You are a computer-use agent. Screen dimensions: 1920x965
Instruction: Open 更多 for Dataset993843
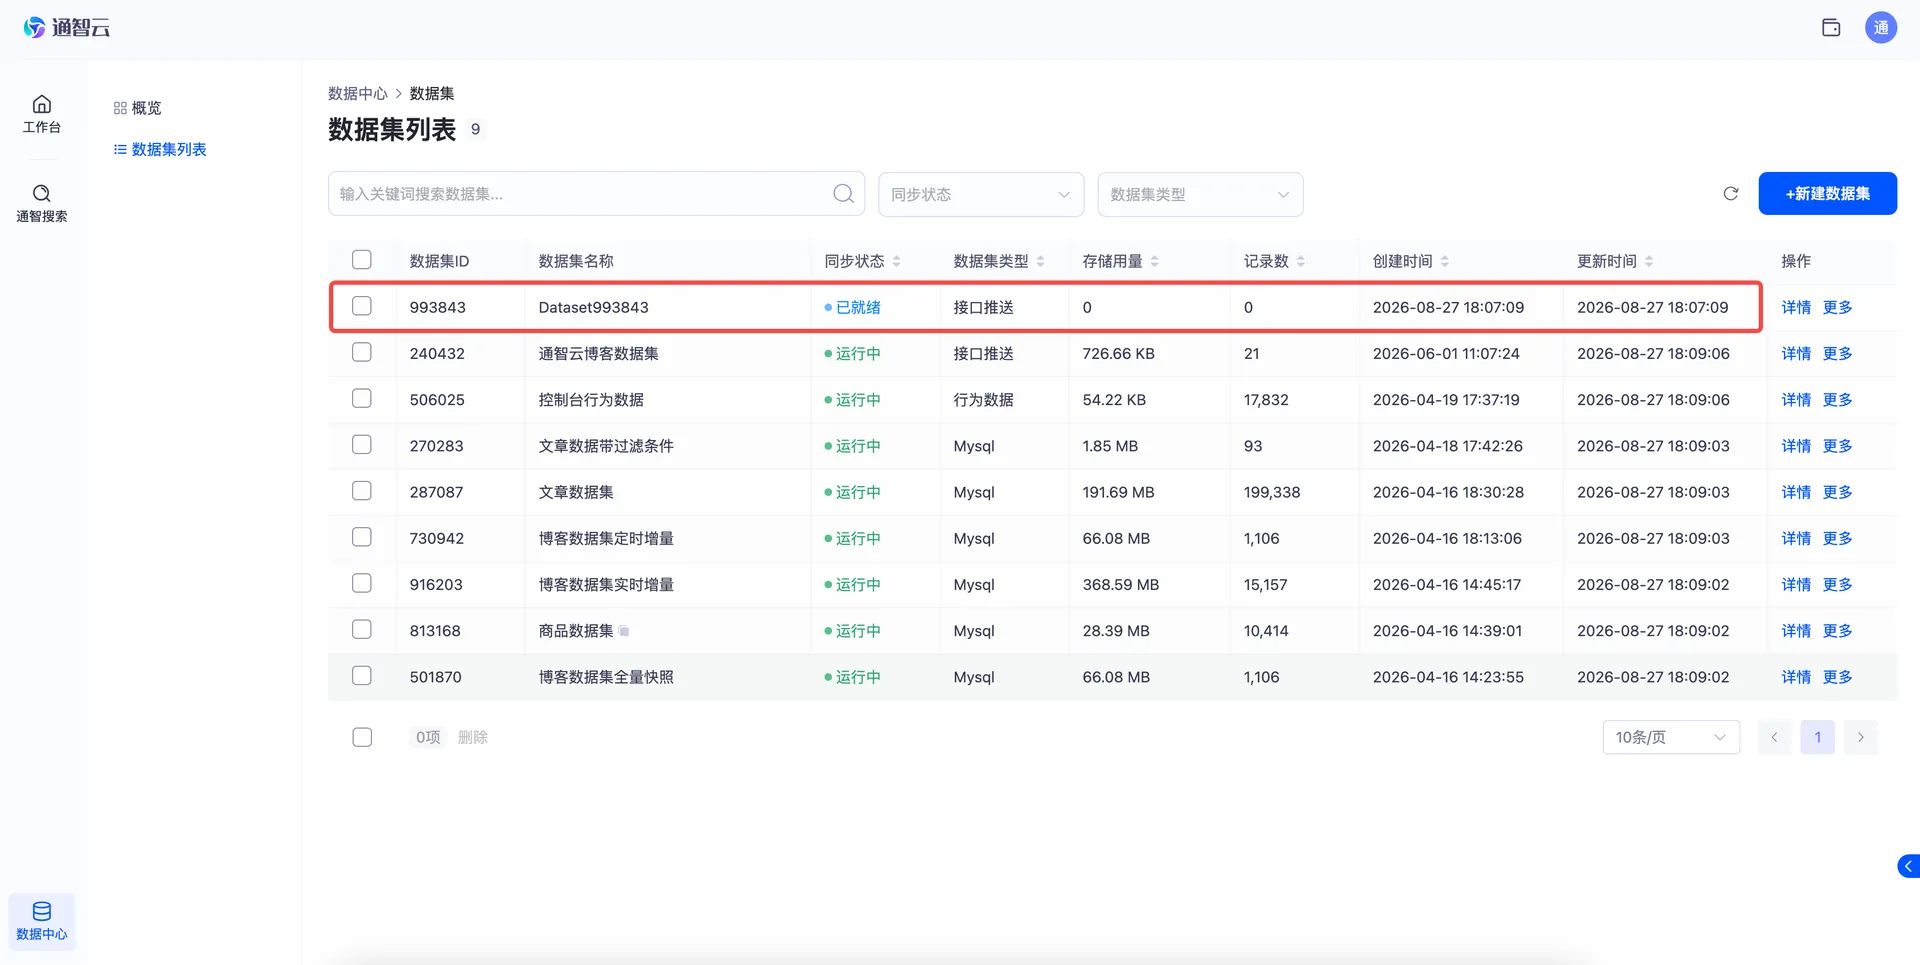pos(1837,307)
